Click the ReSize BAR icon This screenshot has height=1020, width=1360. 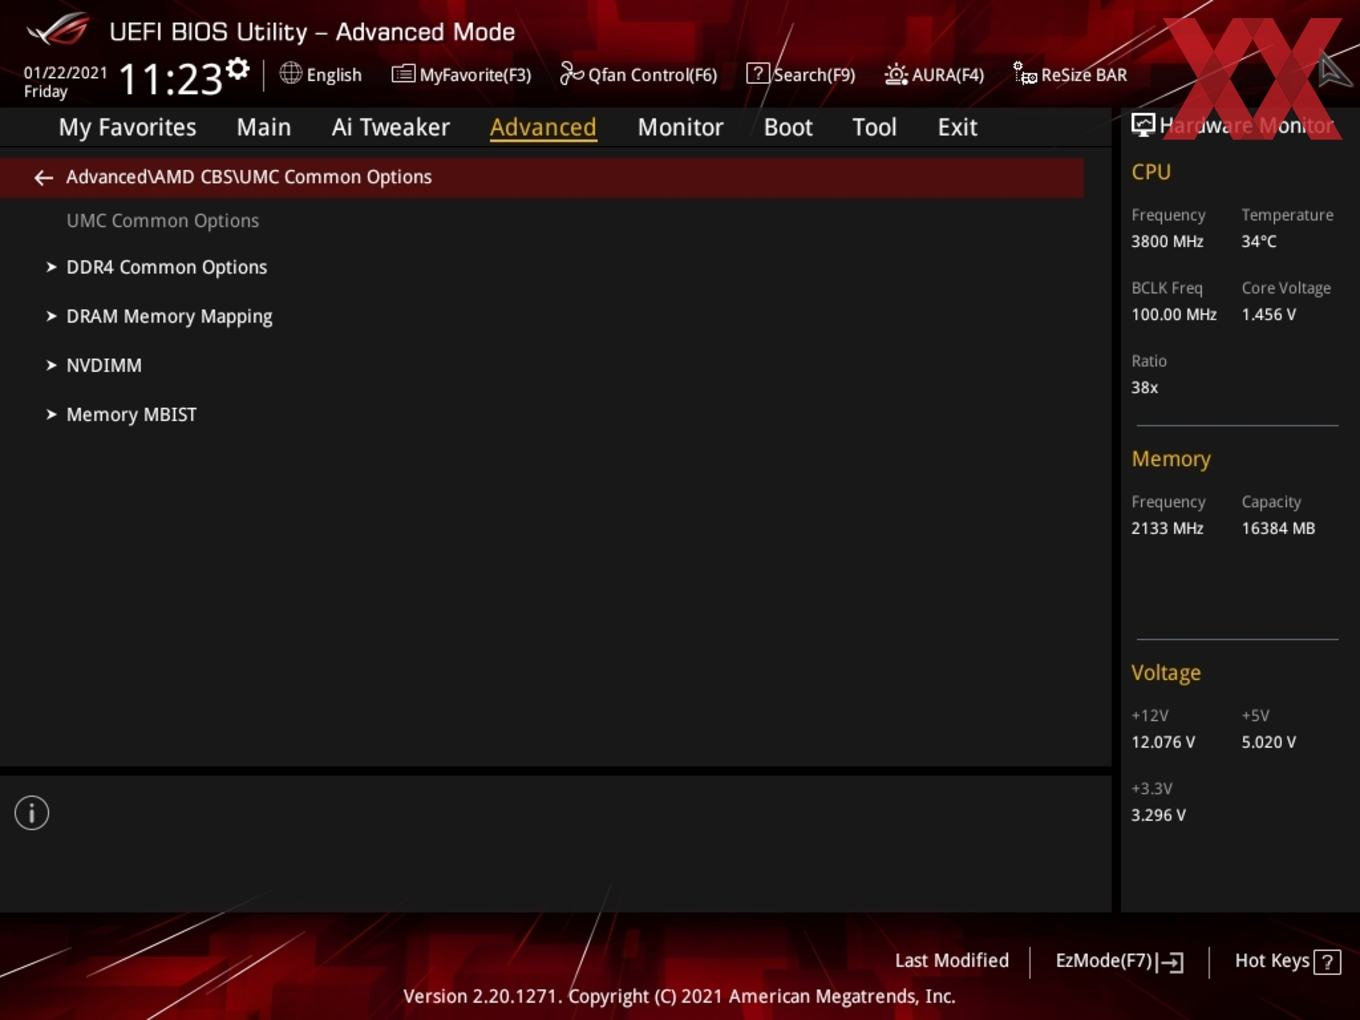pyautogui.click(x=1025, y=74)
